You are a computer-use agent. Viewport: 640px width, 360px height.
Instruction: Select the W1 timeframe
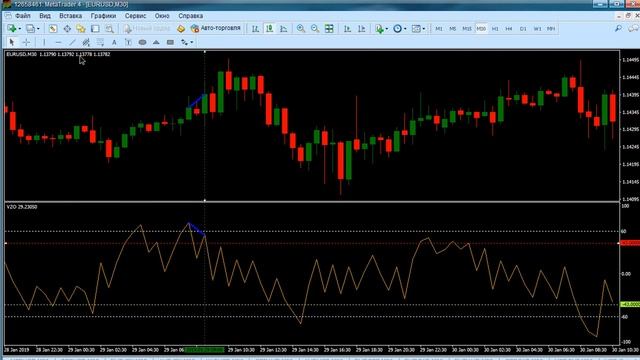click(x=538, y=29)
